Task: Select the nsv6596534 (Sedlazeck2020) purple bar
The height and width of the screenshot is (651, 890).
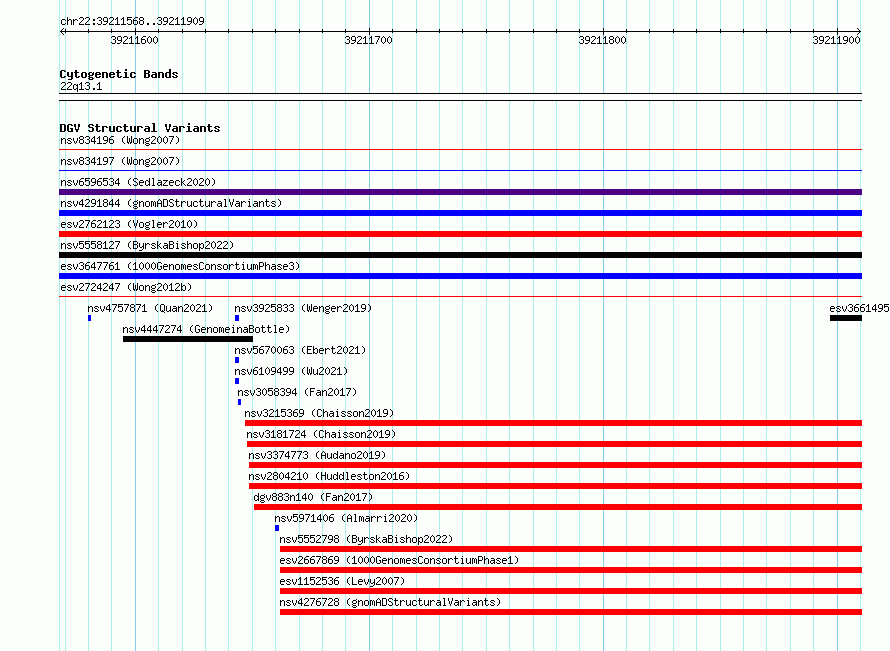Action: (x=460, y=192)
